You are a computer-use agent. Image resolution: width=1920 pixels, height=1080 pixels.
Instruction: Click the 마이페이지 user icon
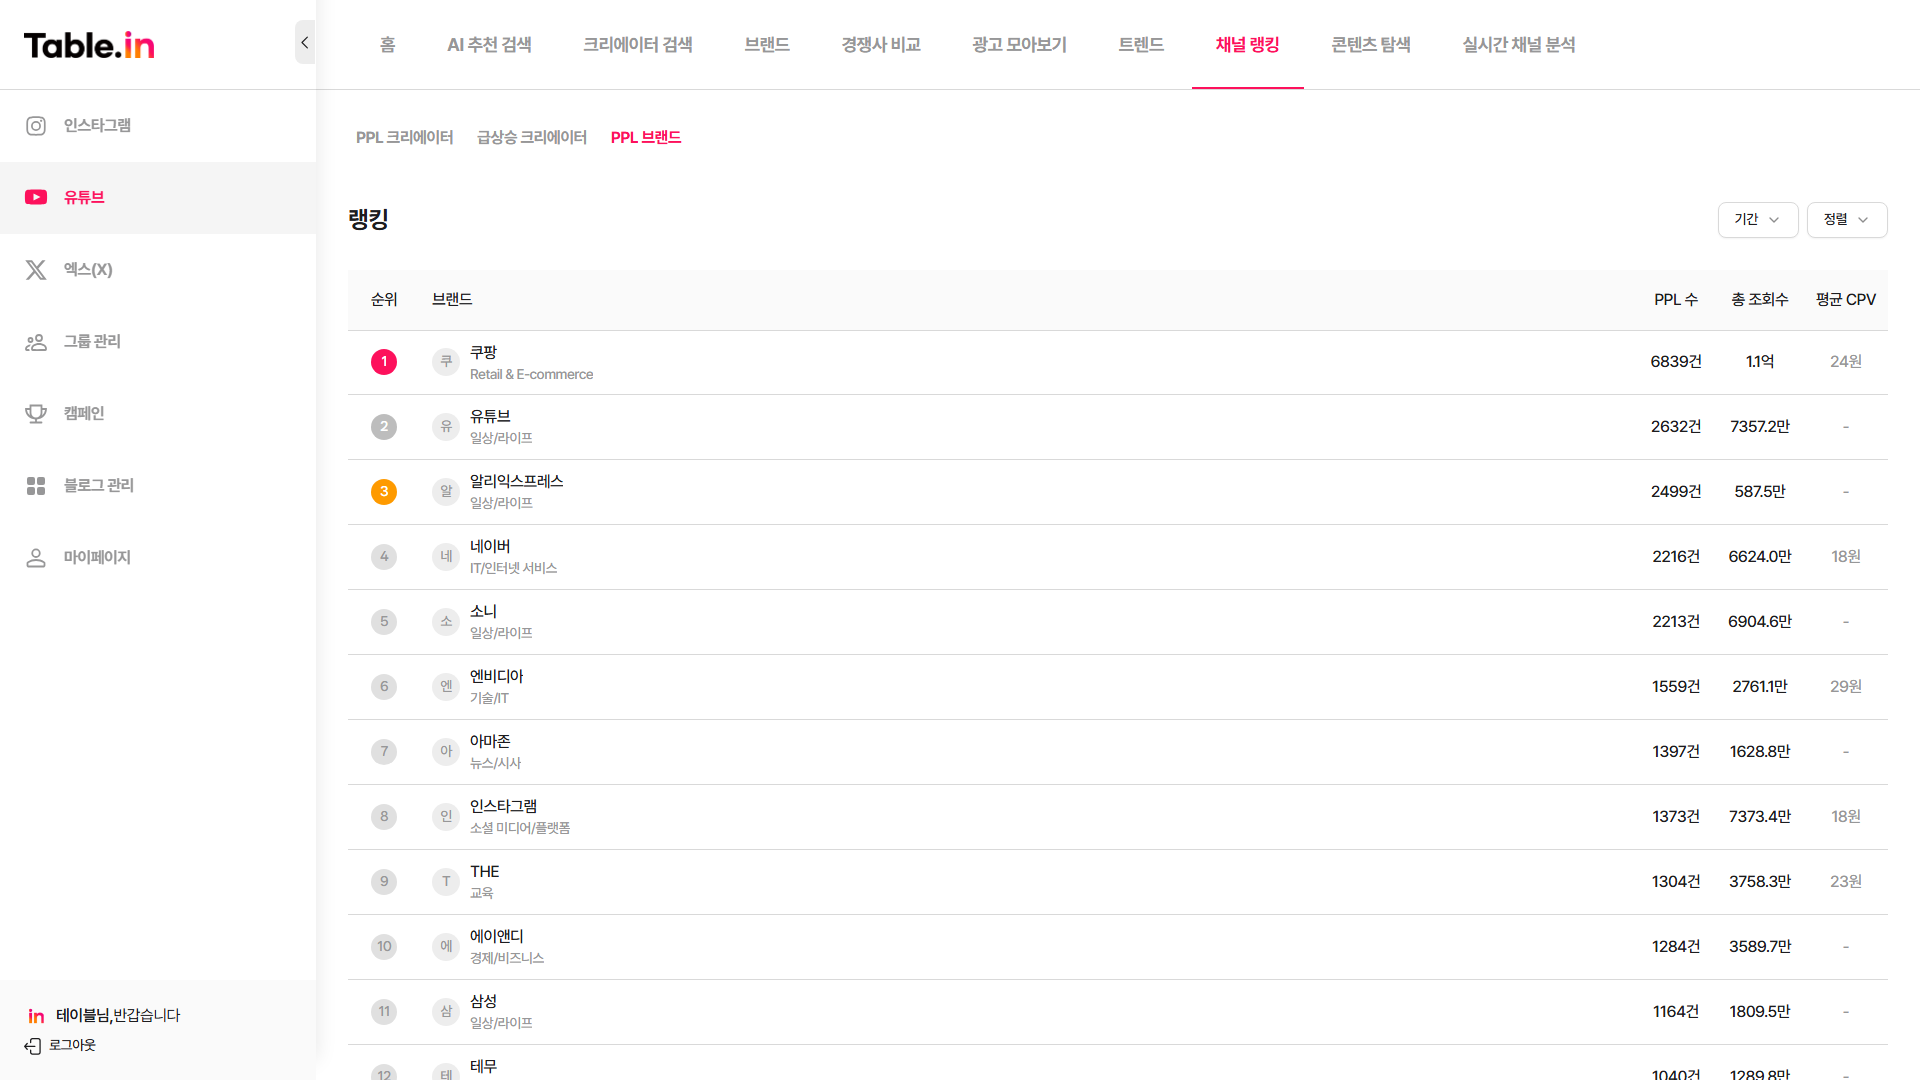pos(36,557)
